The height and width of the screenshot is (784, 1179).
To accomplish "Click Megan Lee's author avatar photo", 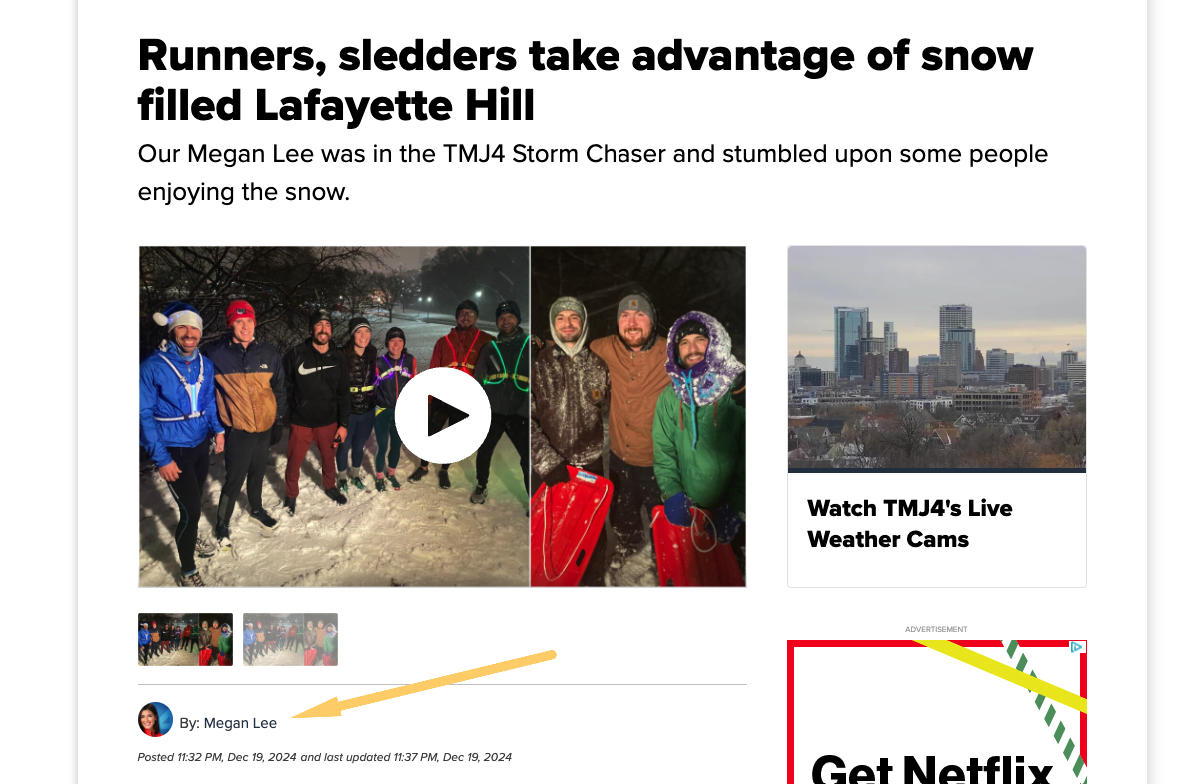I will click(156, 719).
